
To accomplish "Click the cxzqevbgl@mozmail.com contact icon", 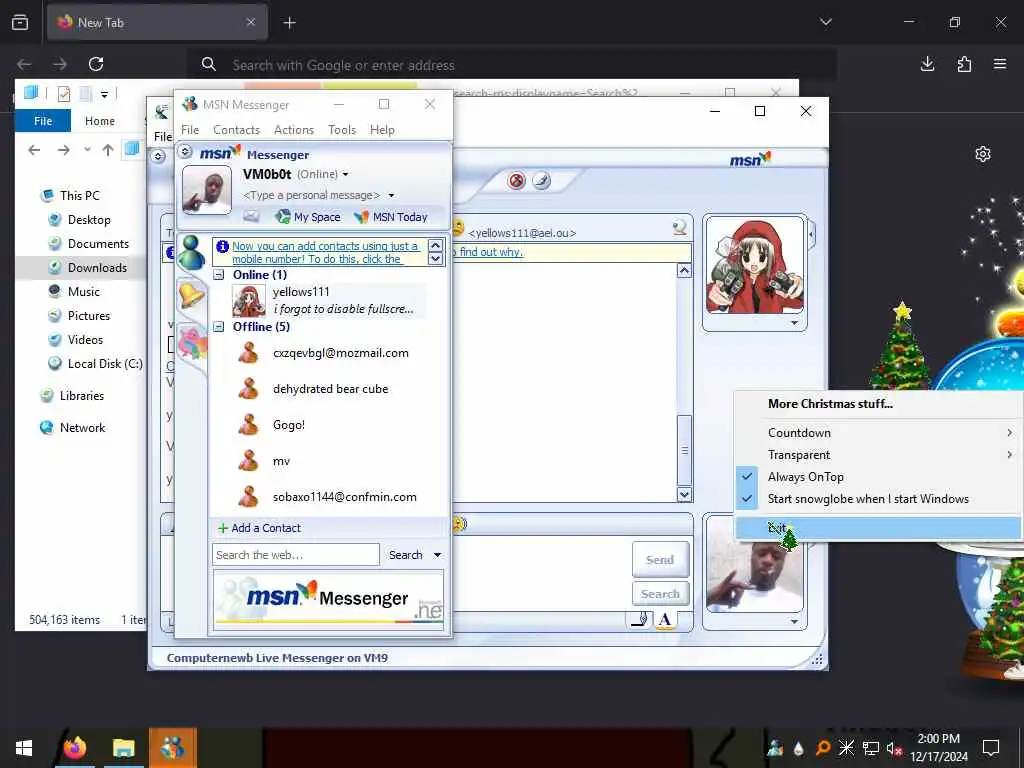I will 248,353.
